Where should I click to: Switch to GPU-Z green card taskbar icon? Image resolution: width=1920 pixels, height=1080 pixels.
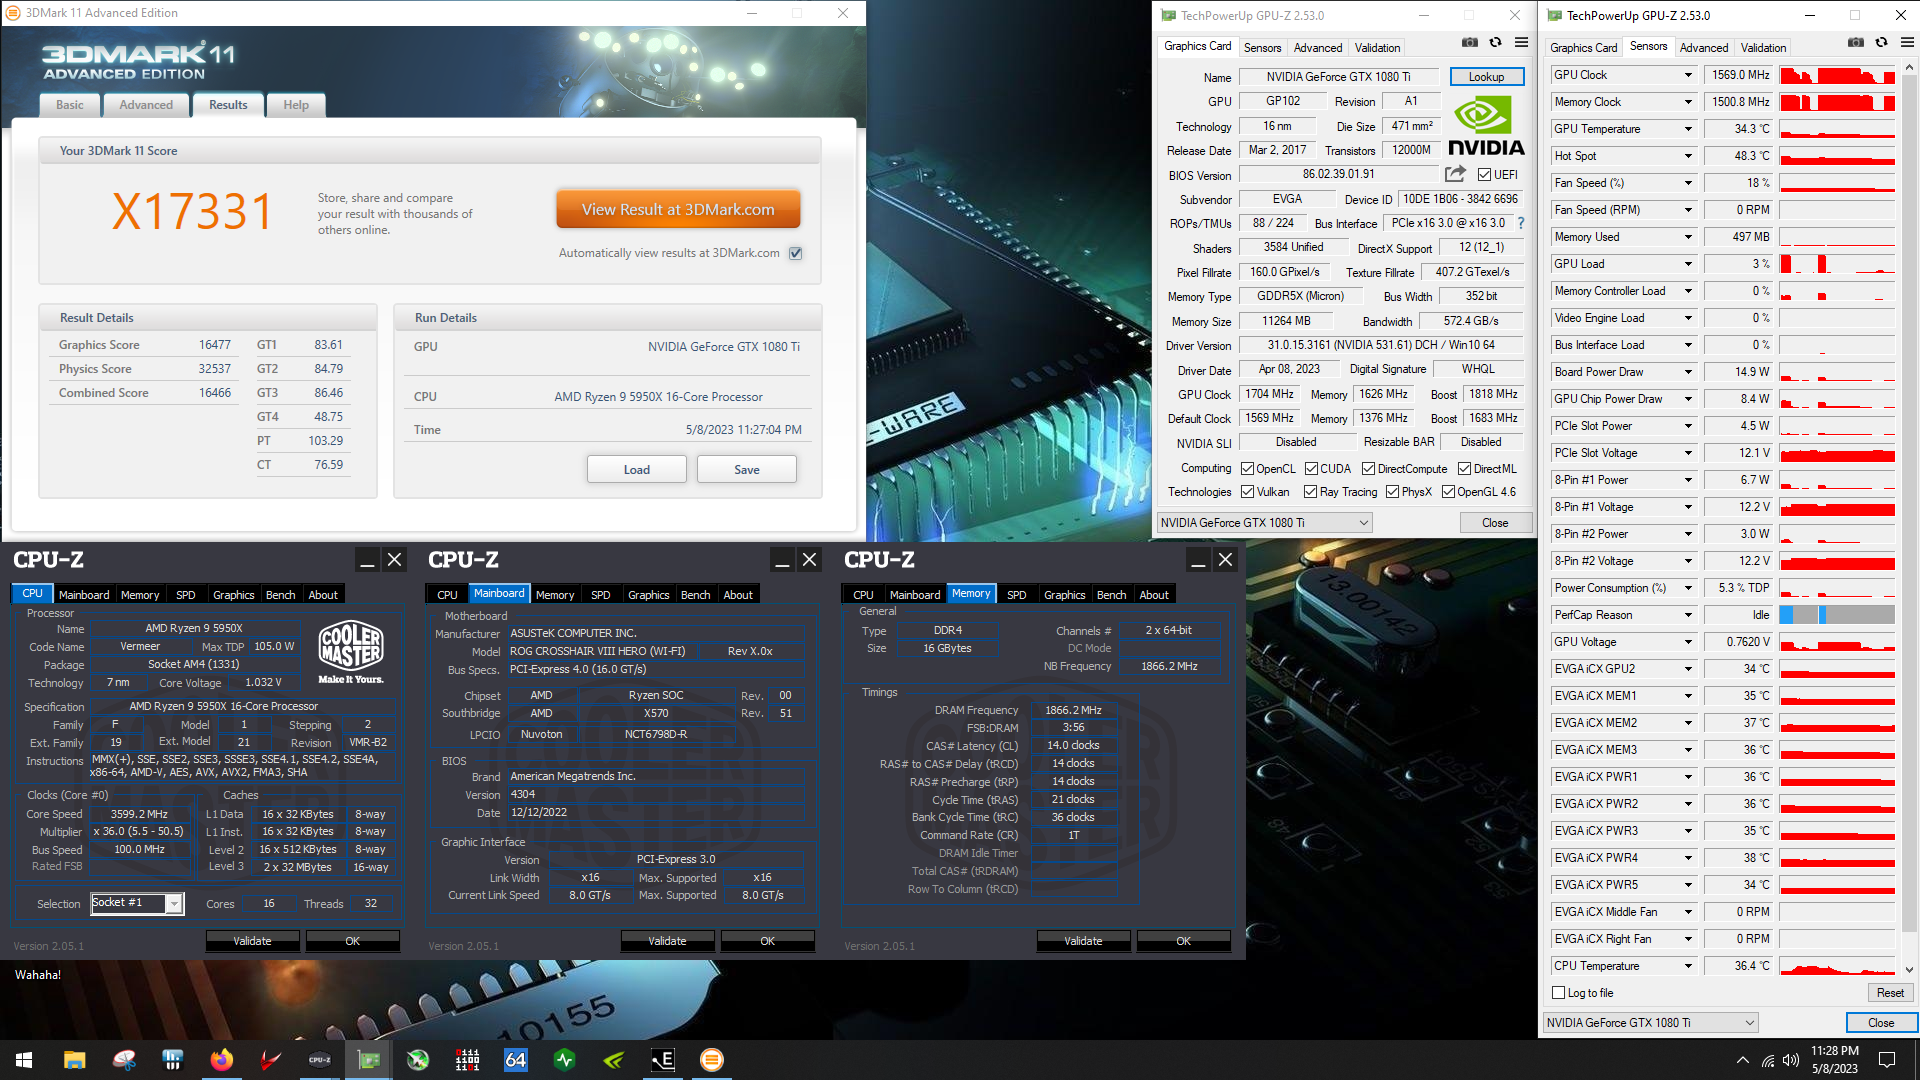tap(369, 1060)
